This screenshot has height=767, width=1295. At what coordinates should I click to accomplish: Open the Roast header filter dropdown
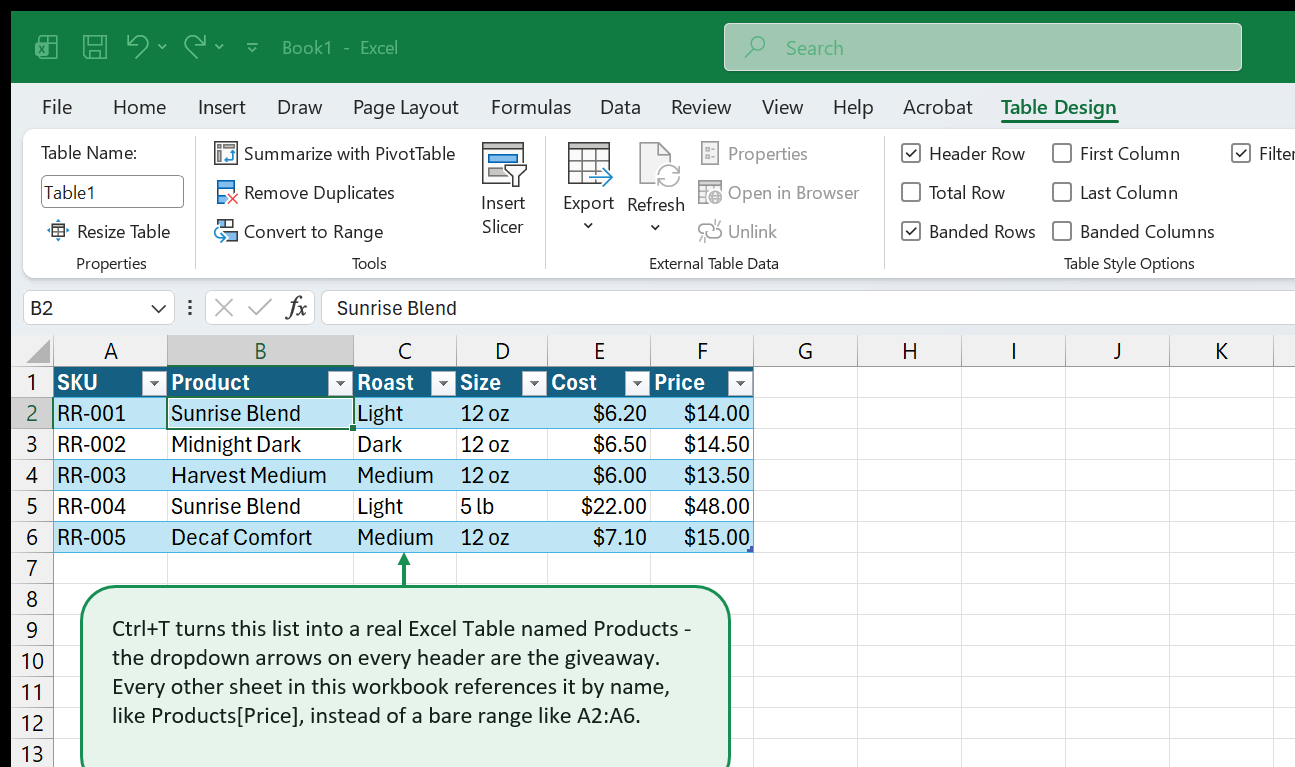click(443, 383)
